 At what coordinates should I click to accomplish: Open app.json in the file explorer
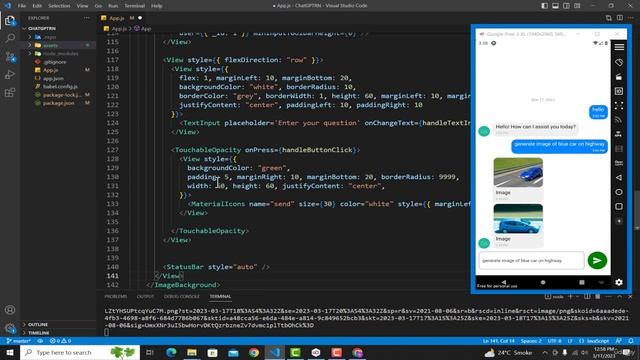click(x=53, y=78)
